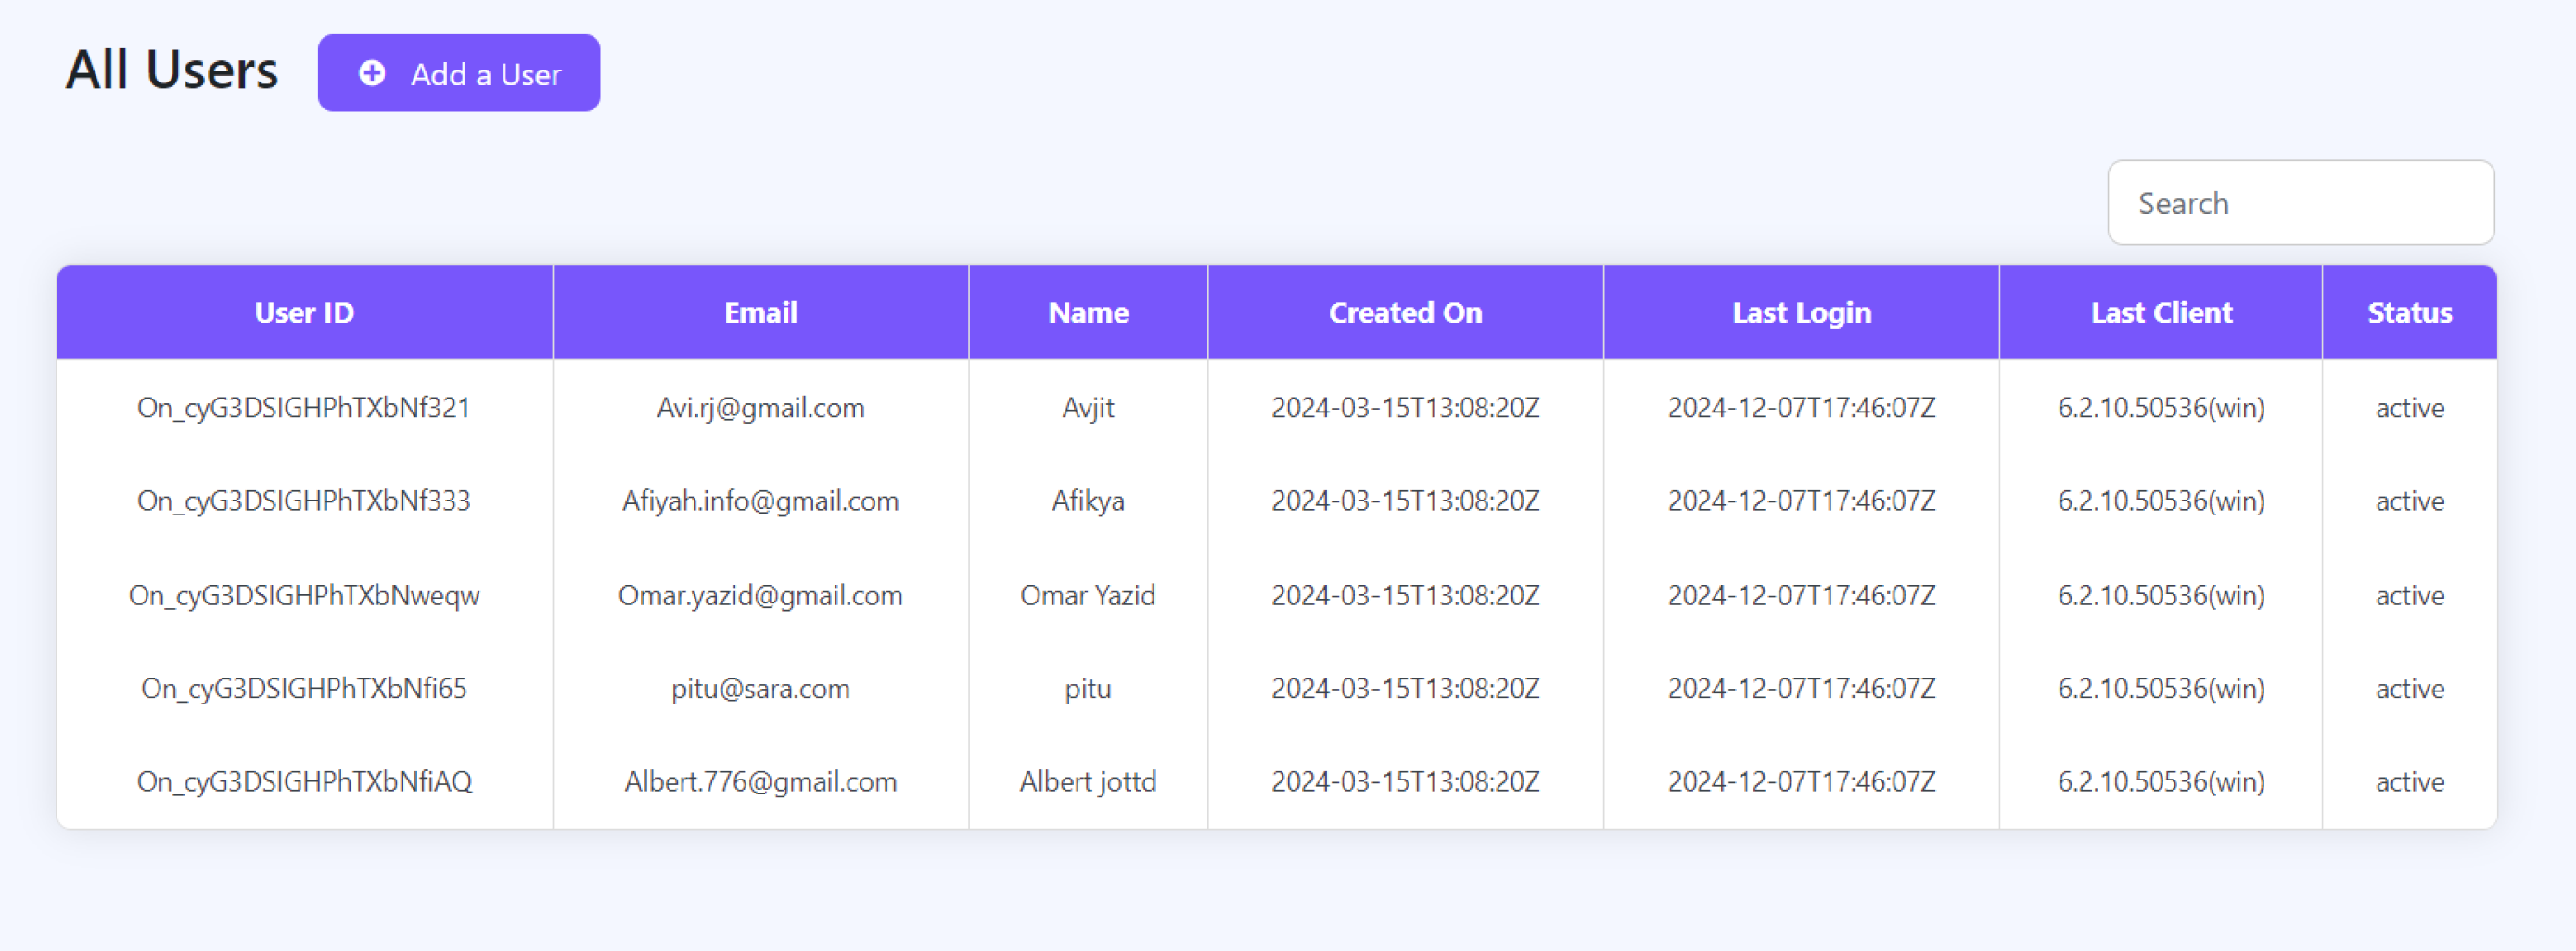The width and height of the screenshot is (2576, 951).
Task: Select user ID On_cyG3DSIGHPhTXbNfi65
Action: 304,689
